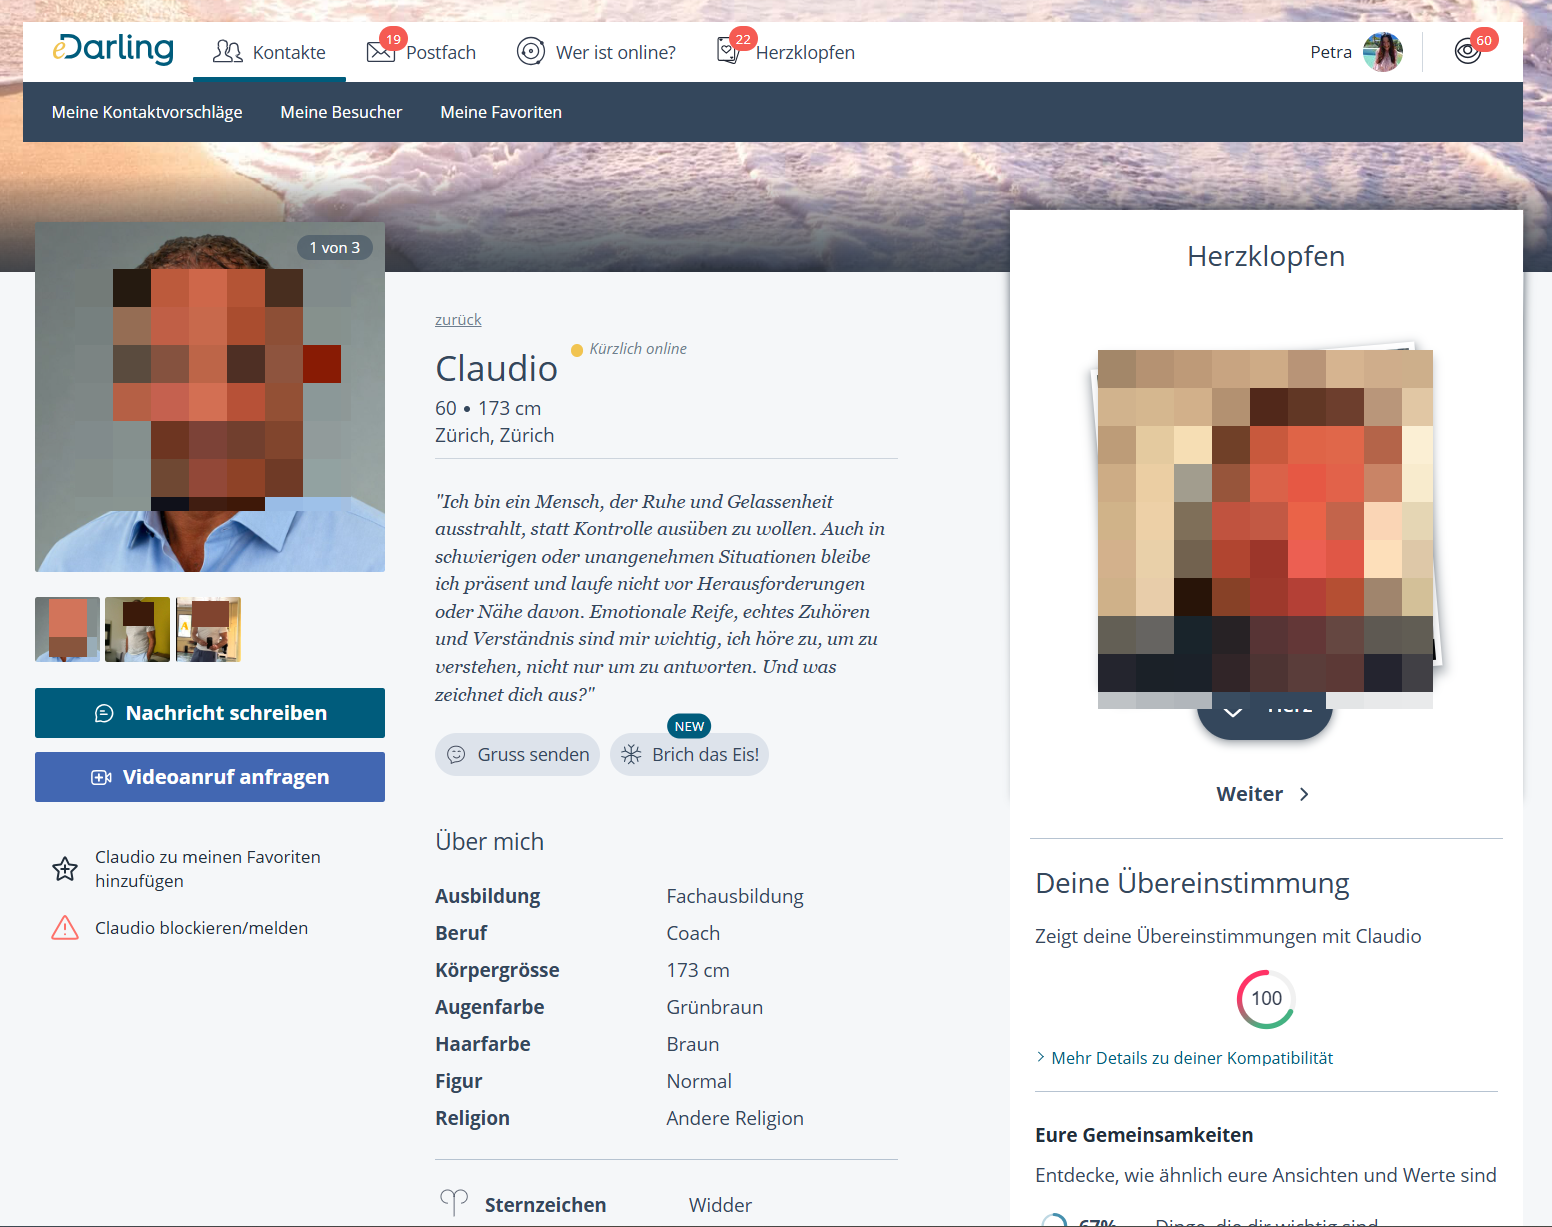
Task: Switch to Meine Favoriten tab
Action: click(x=501, y=112)
